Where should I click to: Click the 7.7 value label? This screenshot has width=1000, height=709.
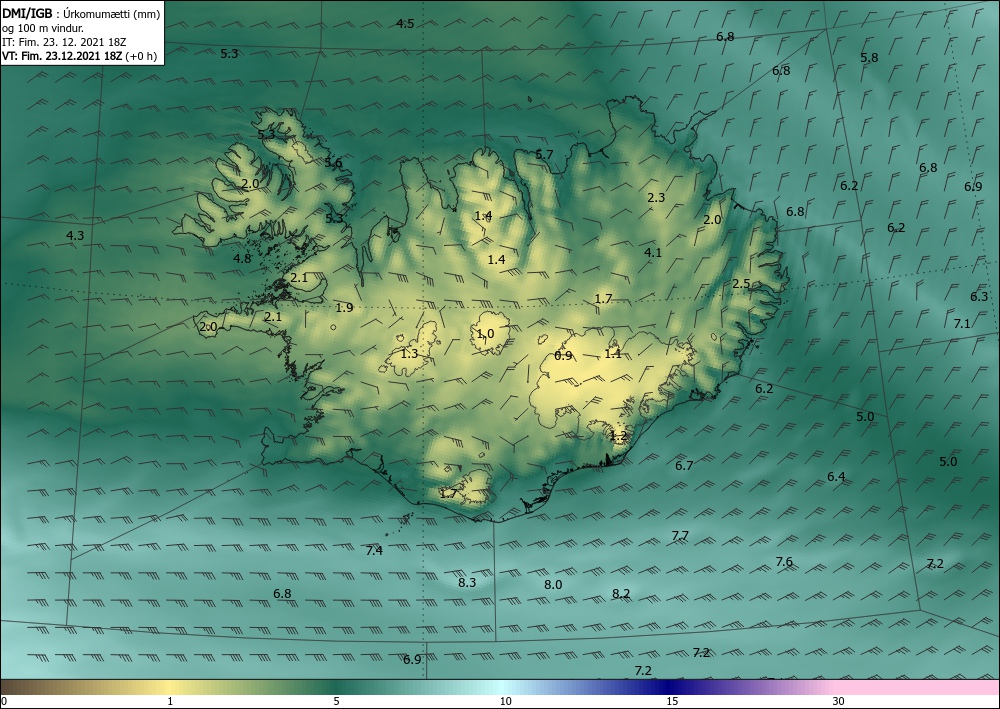680,536
